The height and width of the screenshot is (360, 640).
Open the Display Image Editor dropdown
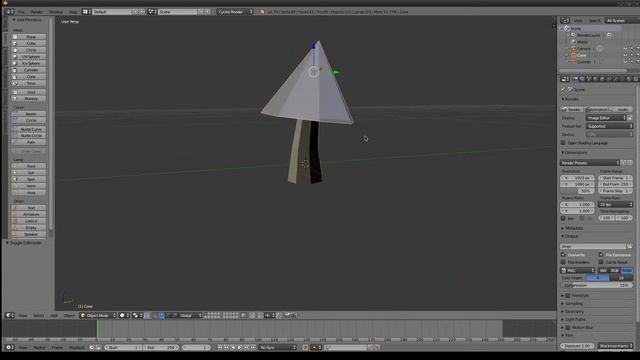point(606,118)
